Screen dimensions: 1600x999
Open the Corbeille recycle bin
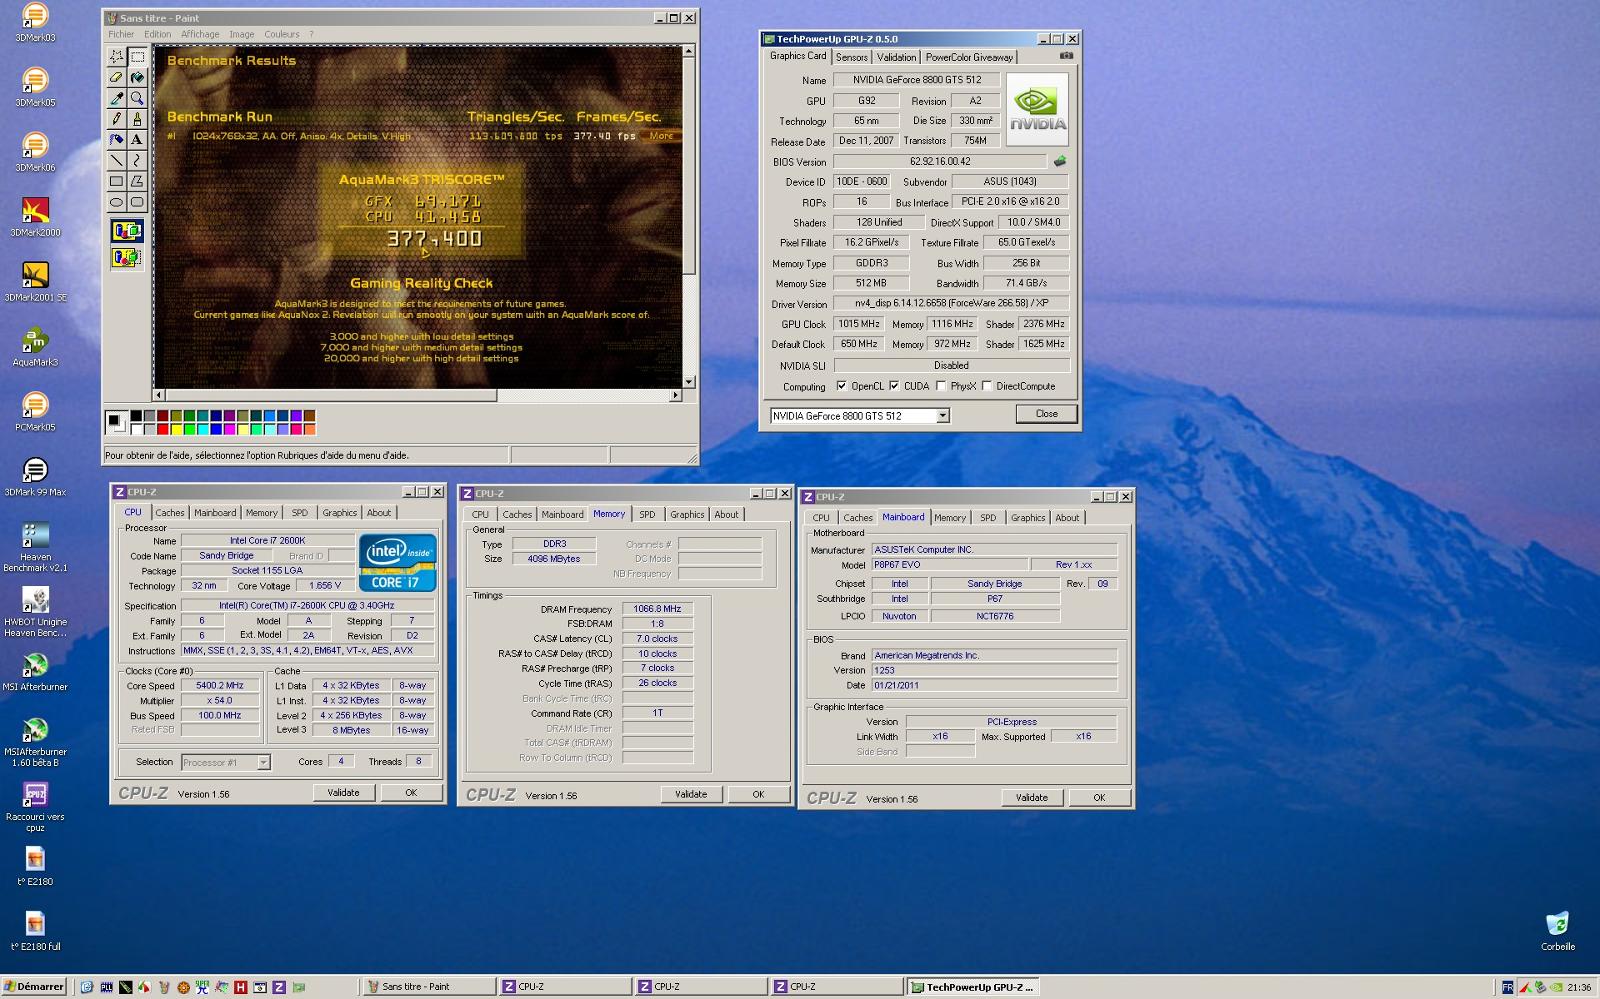pyautogui.click(x=1557, y=930)
